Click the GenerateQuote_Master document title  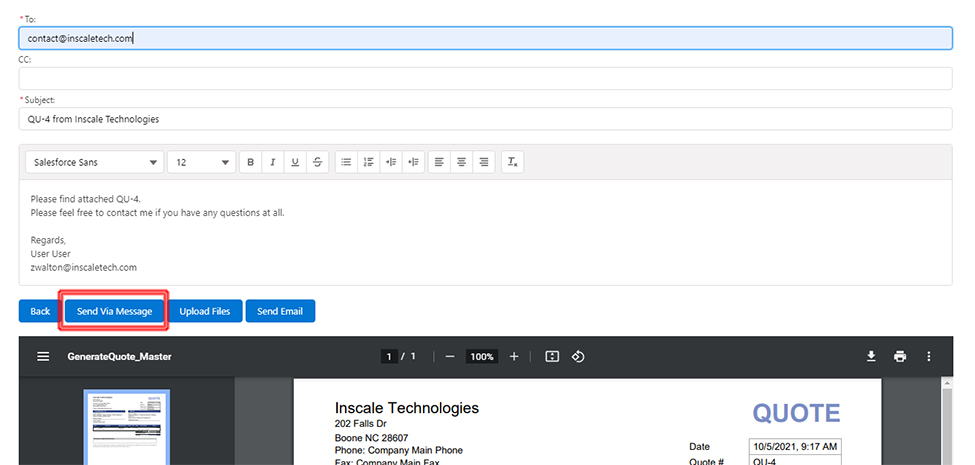coord(119,356)
